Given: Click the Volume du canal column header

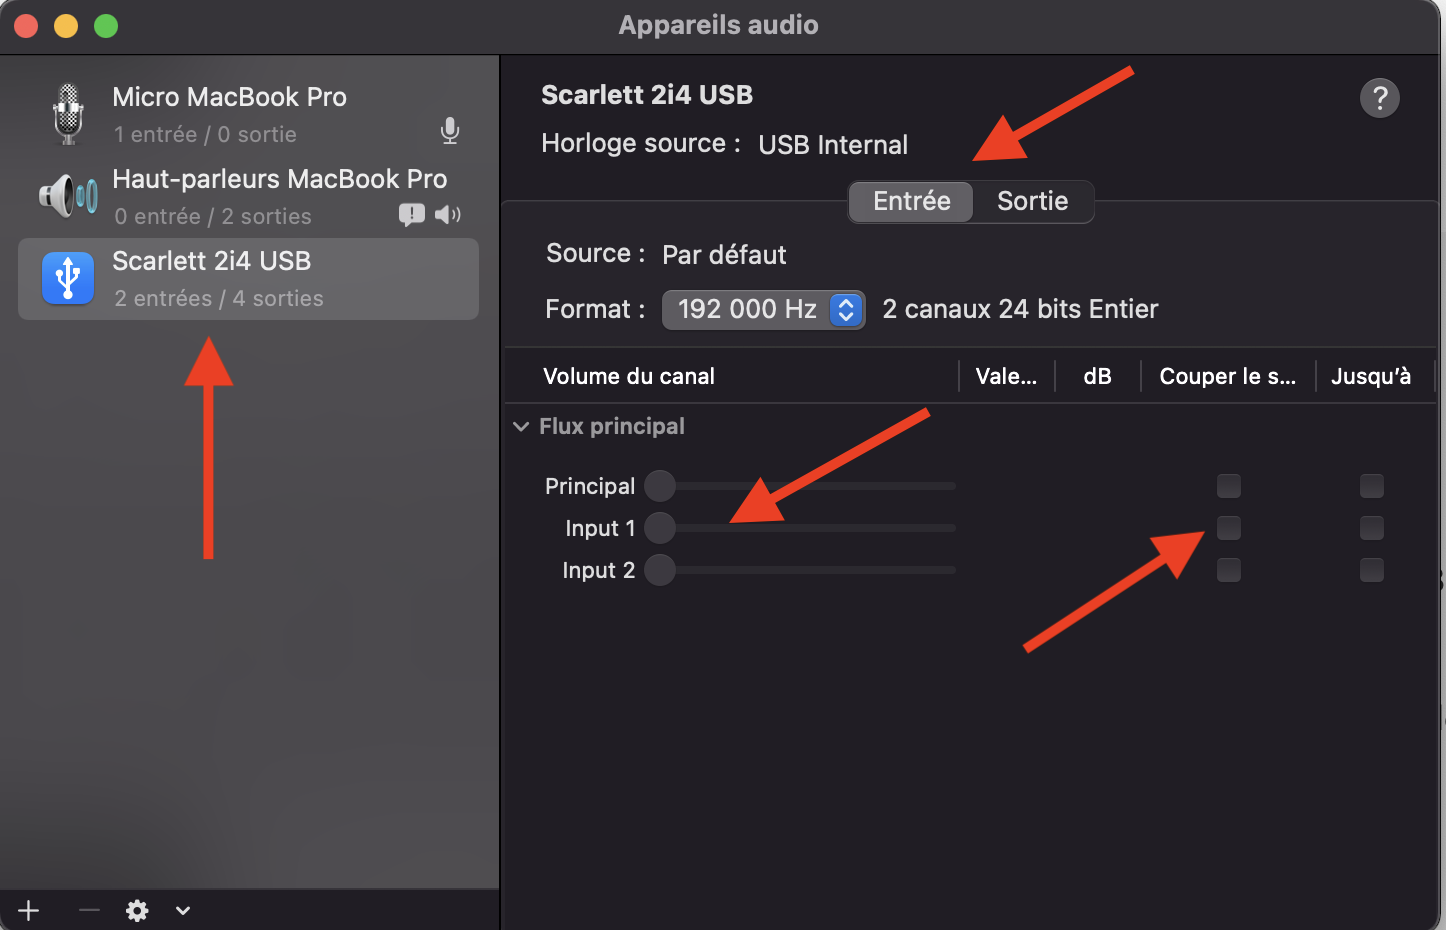Looking at the screenshot, I should (629, 377).
